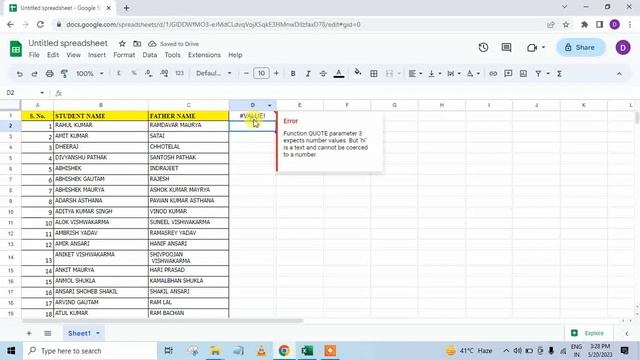Click the Share button
The height and width of the screenshot is (360, 640).
click(580, 47)
